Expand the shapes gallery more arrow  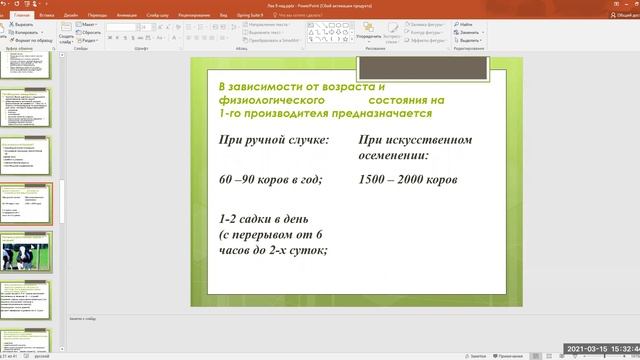click(x=352, y=40)
